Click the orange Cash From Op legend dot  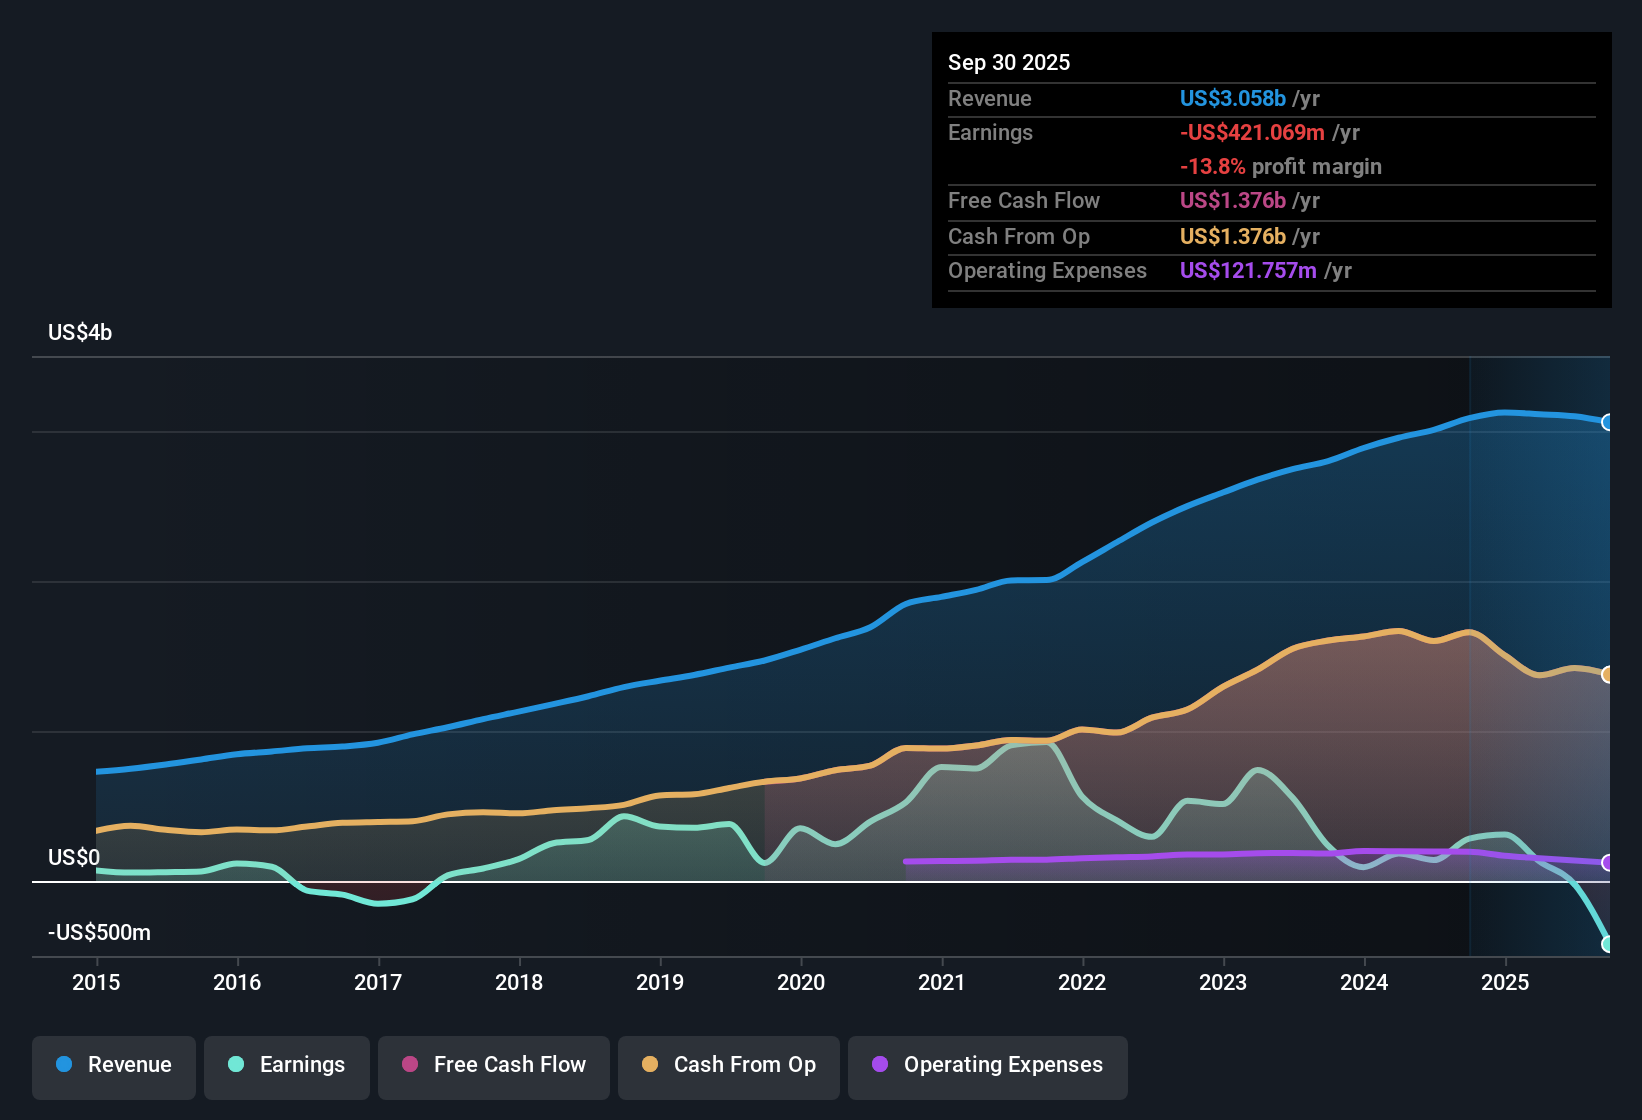[648, 1066]
